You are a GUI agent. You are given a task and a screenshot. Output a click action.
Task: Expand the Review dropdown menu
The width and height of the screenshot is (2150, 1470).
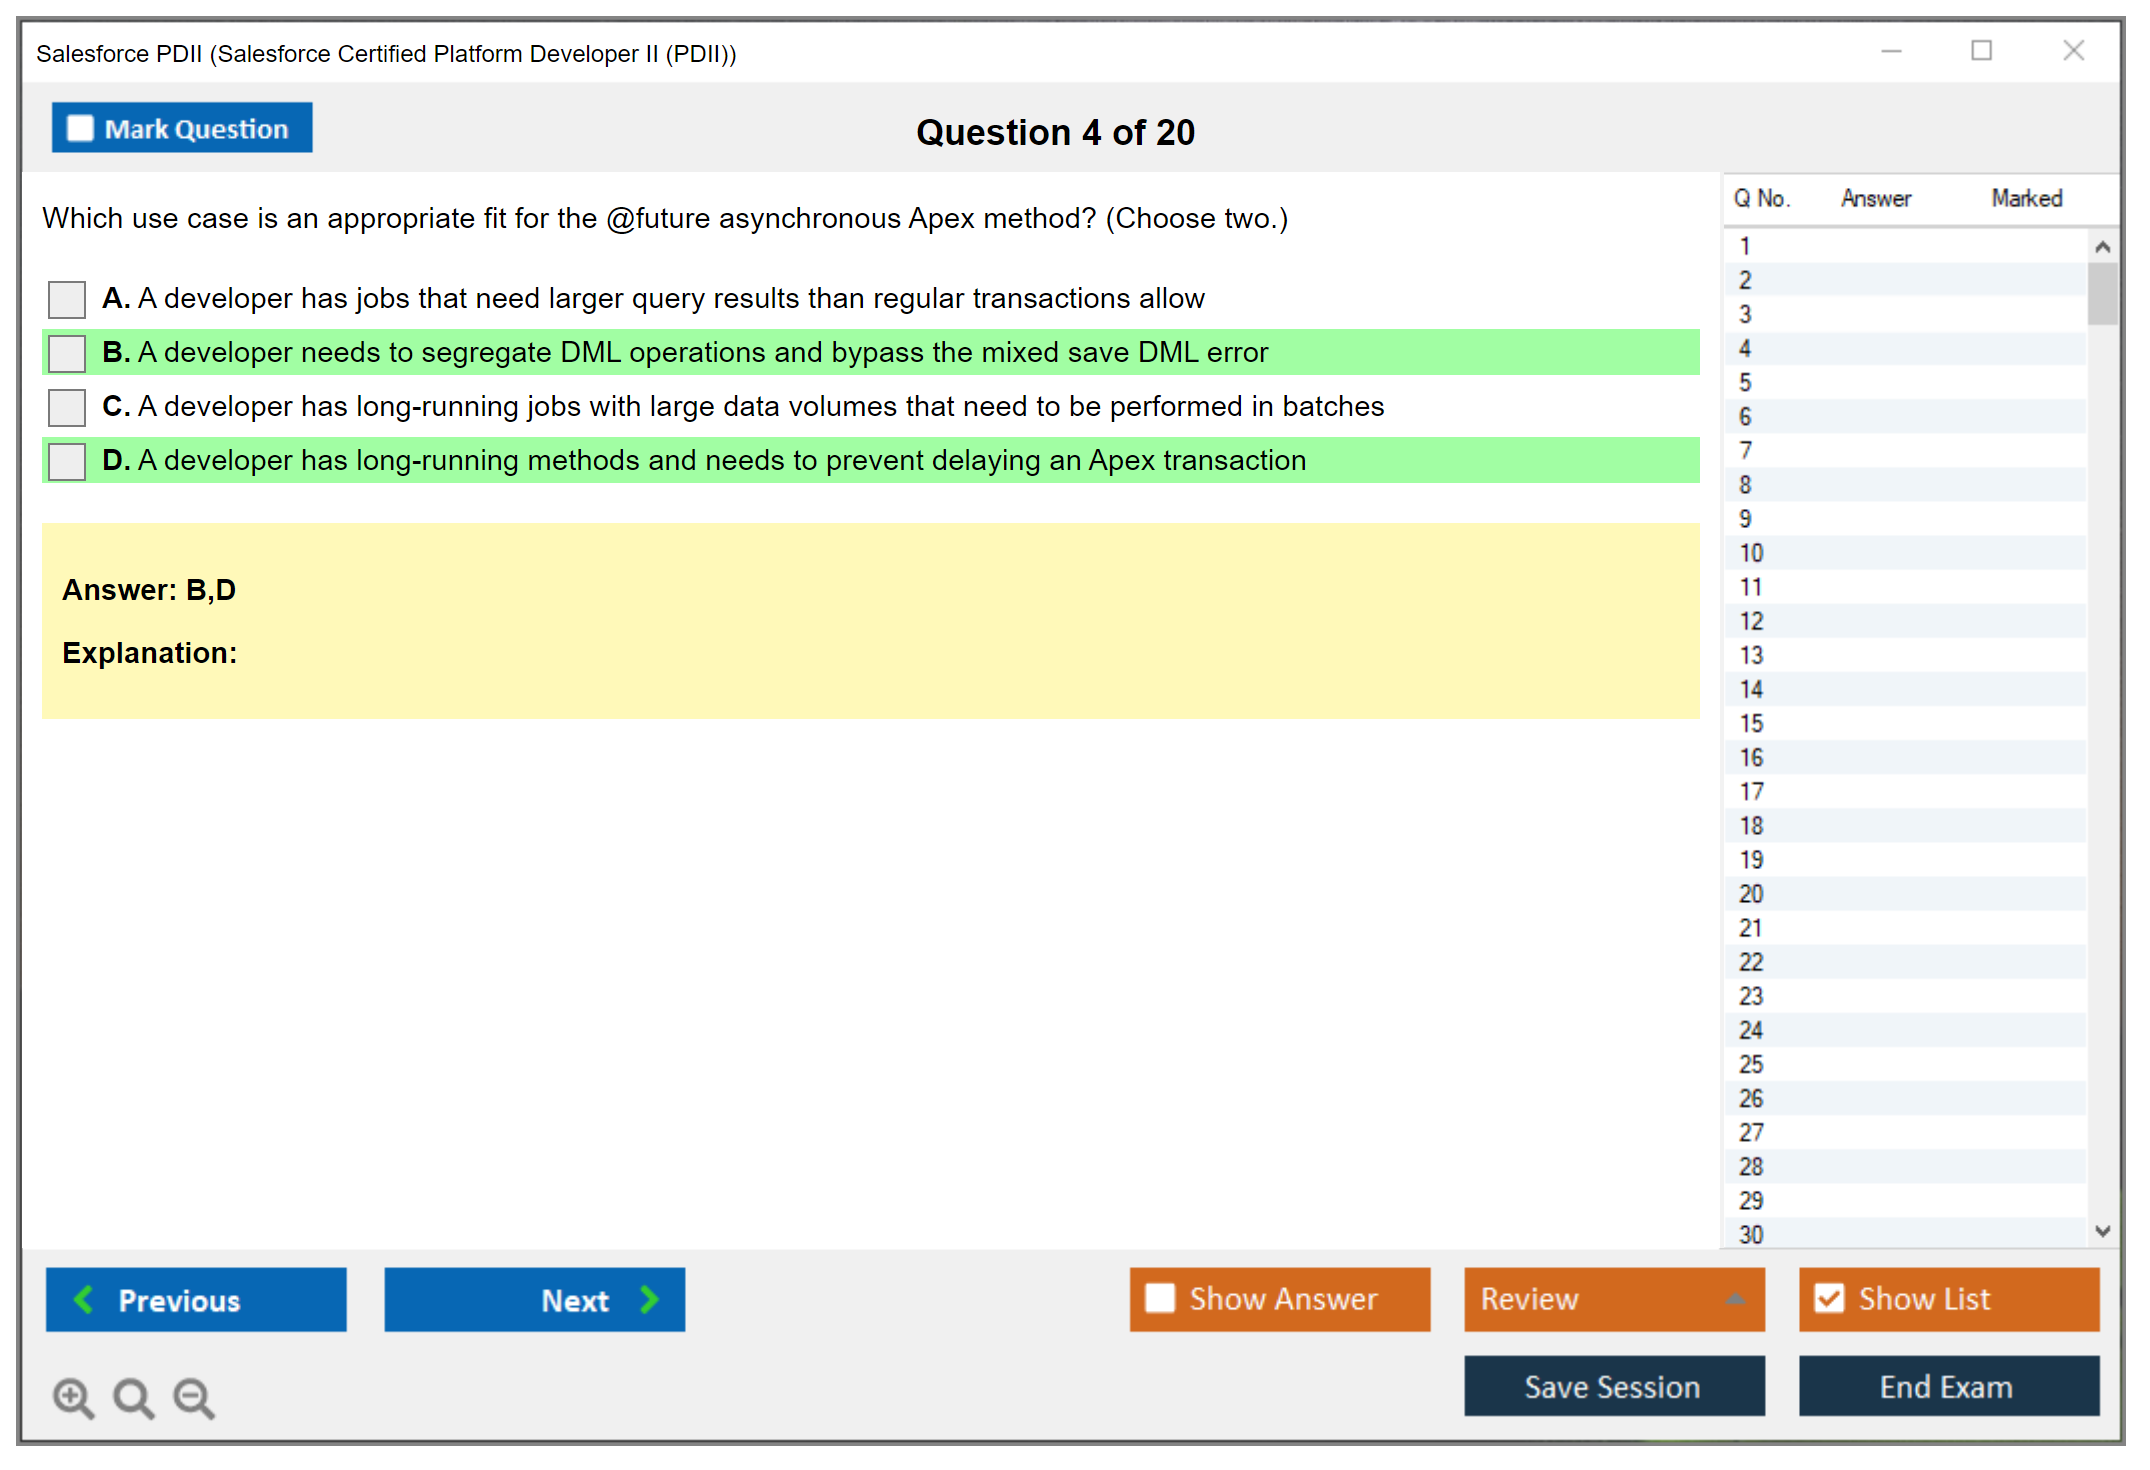pyautogui.click(x=1735, y=1299)
